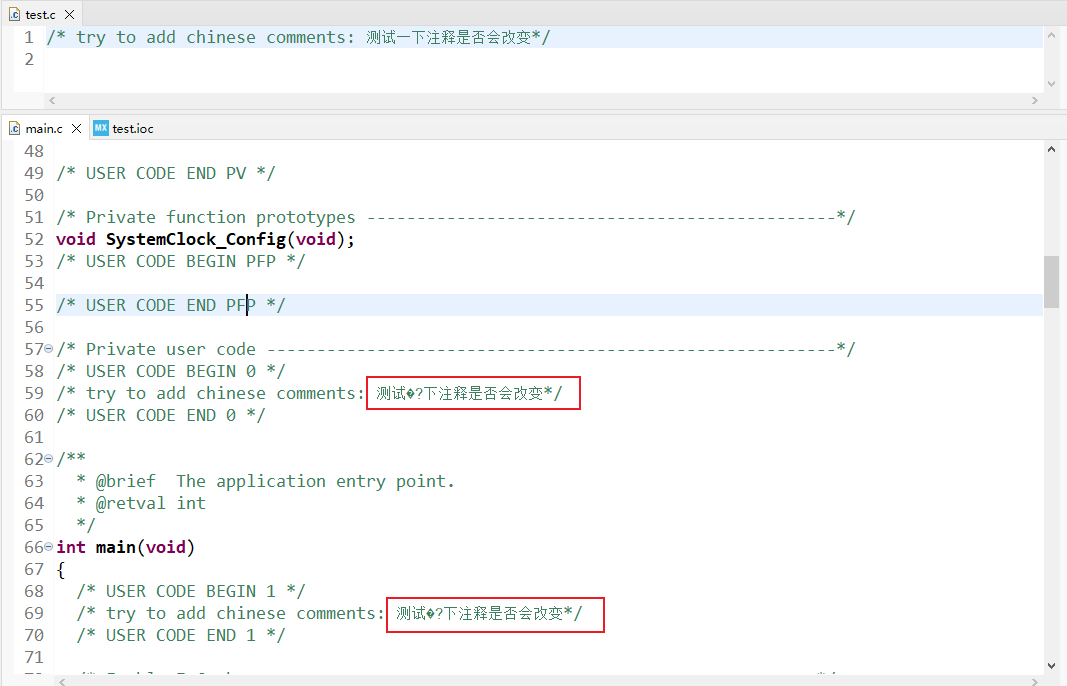Click line number 1 in test.c editor

click(x=27, y=36)
